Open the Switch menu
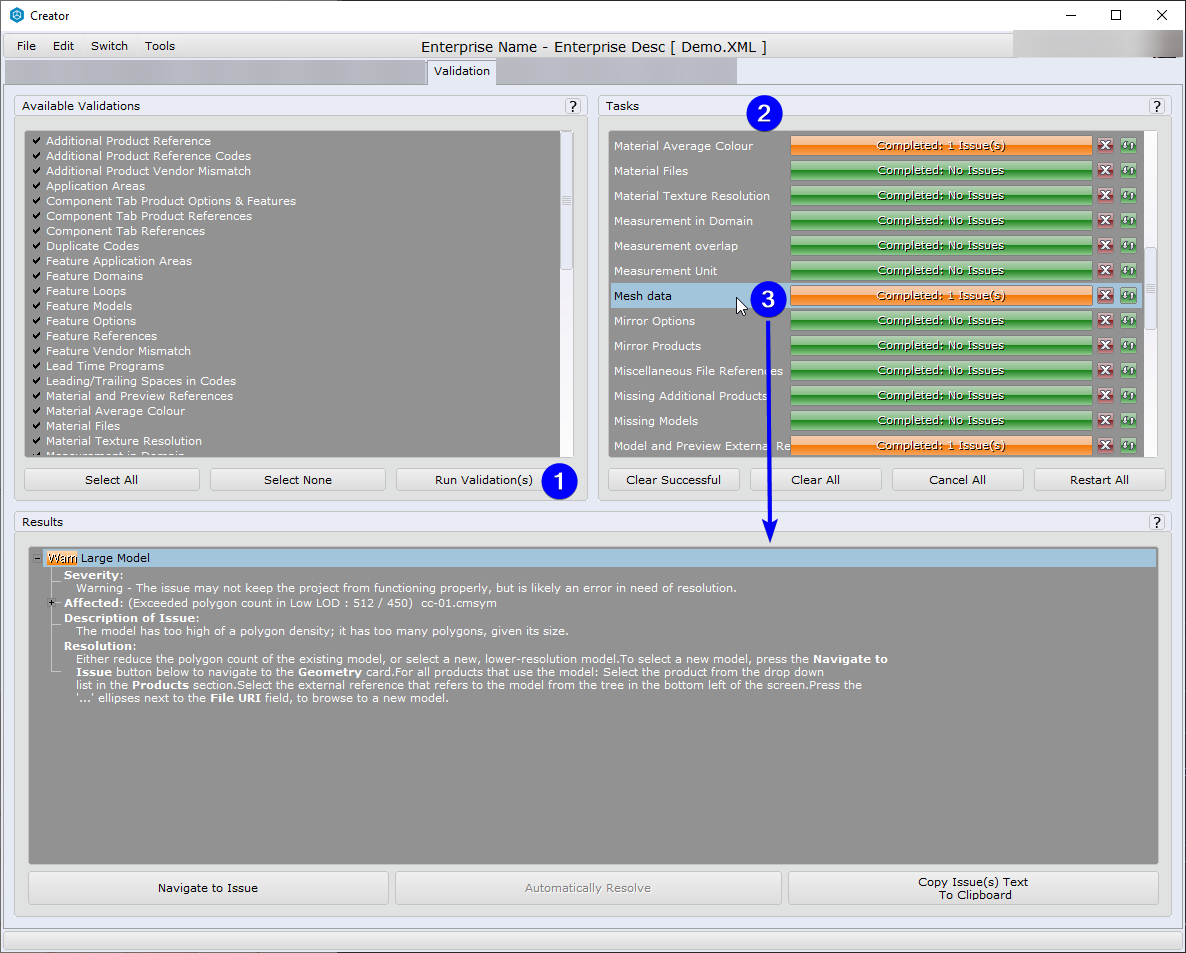This screenshot has height=953, width=1186. pos(109,46)
